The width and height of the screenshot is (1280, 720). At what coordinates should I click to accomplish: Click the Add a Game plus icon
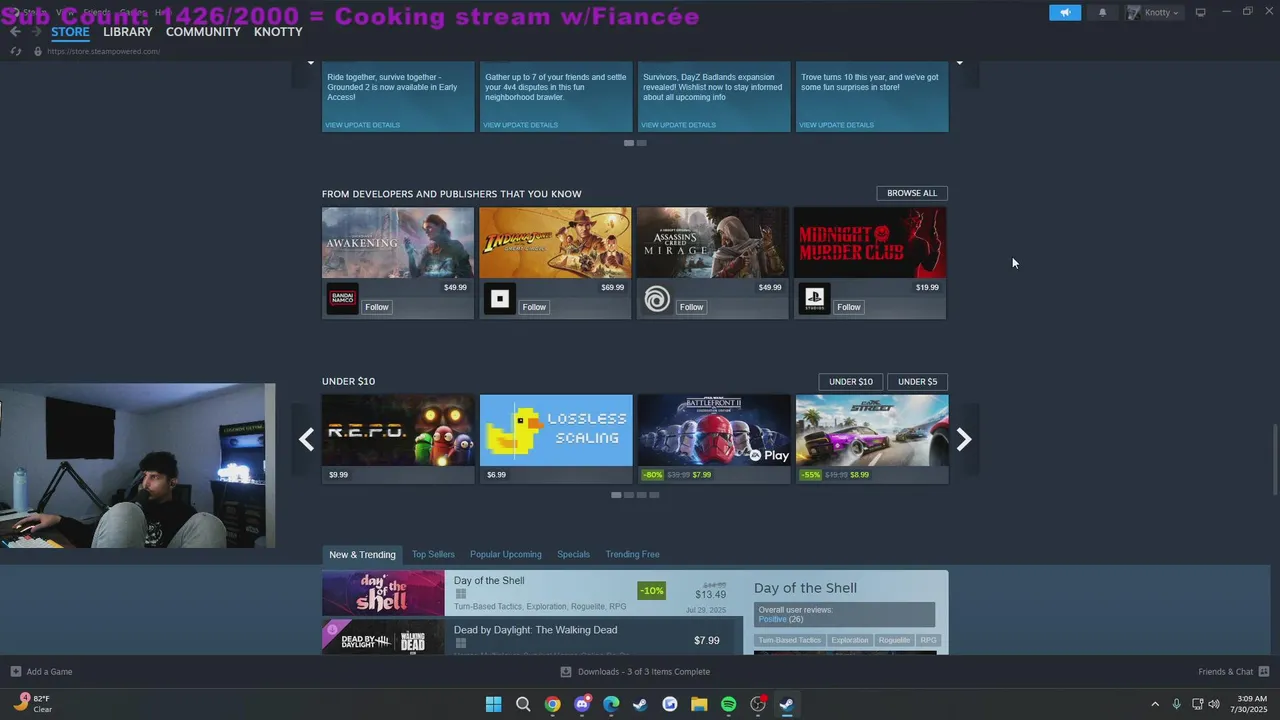tap(15, 671)
